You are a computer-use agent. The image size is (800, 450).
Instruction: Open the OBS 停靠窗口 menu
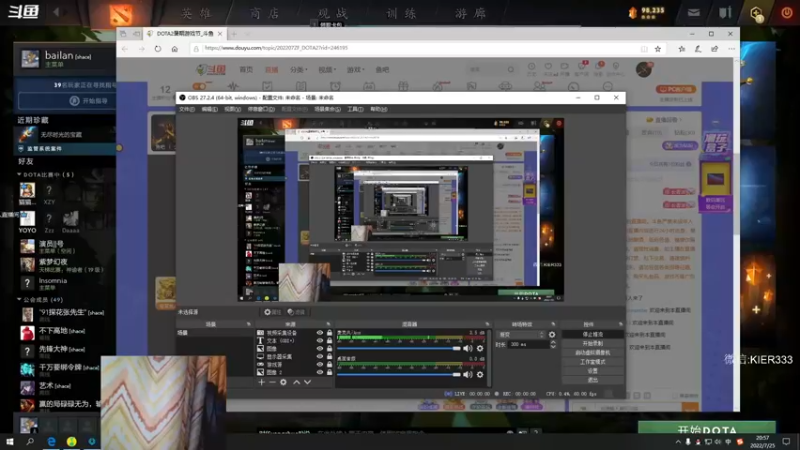point(261,109)
